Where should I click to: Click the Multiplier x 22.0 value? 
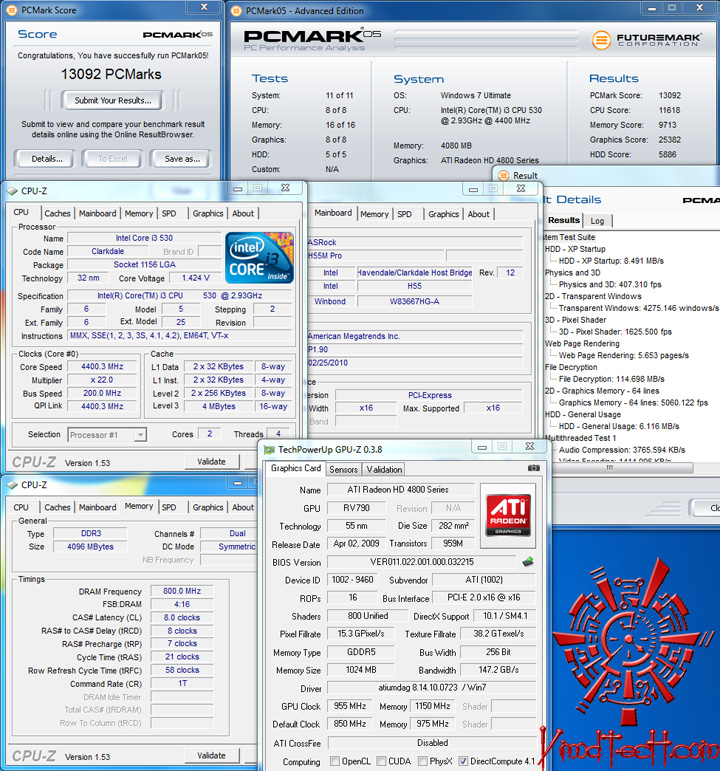point(102,380)
